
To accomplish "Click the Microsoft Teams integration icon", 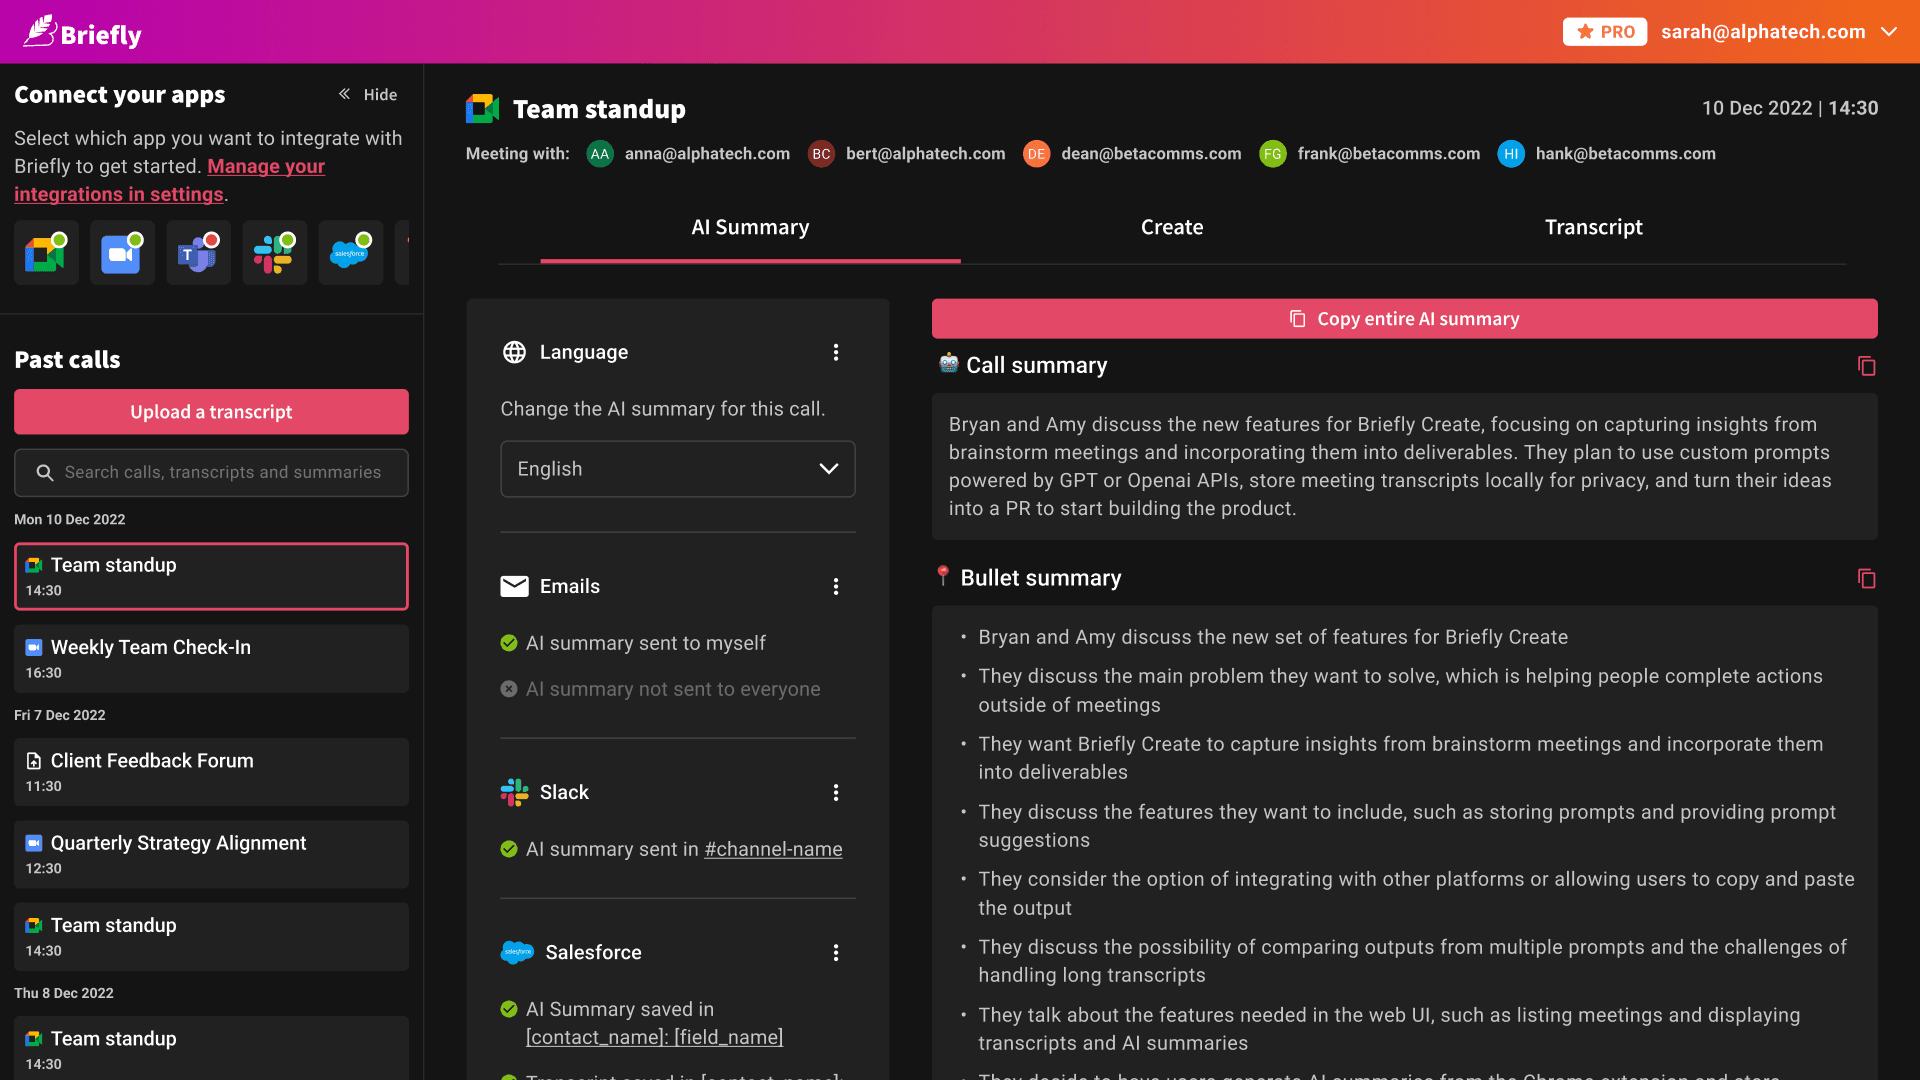I will pos(198,254).
